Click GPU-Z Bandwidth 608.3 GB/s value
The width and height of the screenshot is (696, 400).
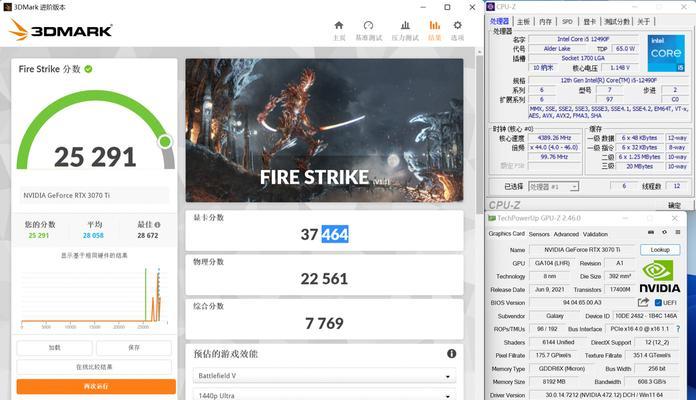tap(652, 381)
